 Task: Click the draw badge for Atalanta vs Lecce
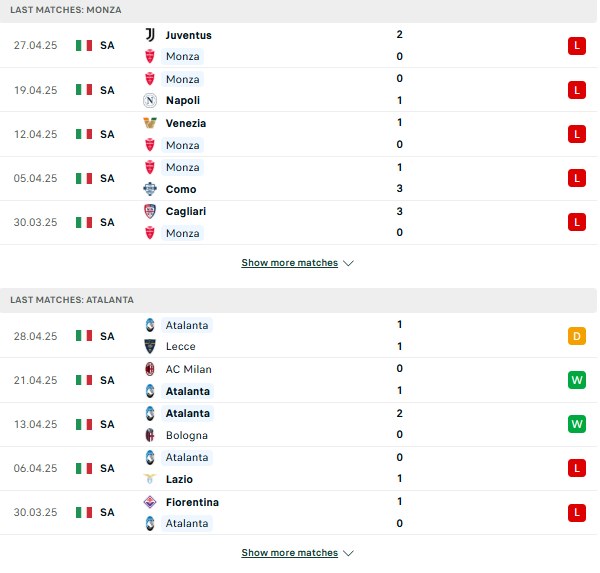[x=577, y=336]
